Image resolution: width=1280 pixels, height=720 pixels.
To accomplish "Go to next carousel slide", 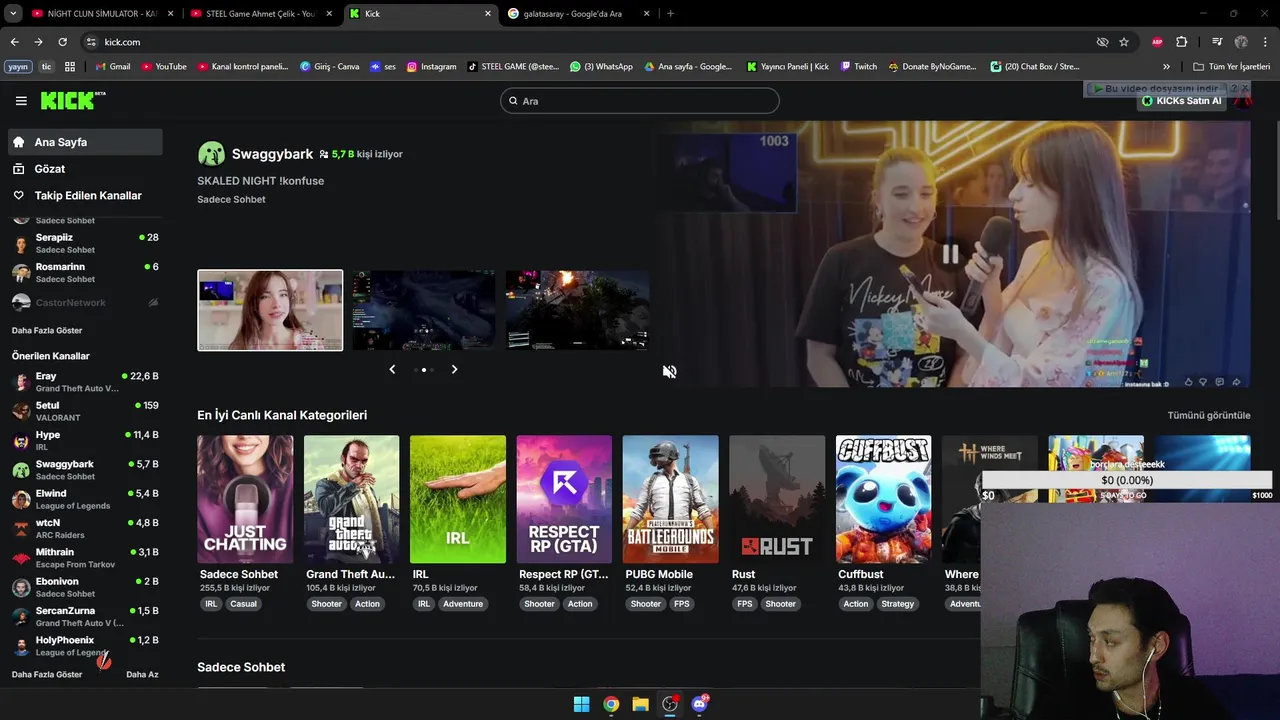I will [x=454, y=370].
